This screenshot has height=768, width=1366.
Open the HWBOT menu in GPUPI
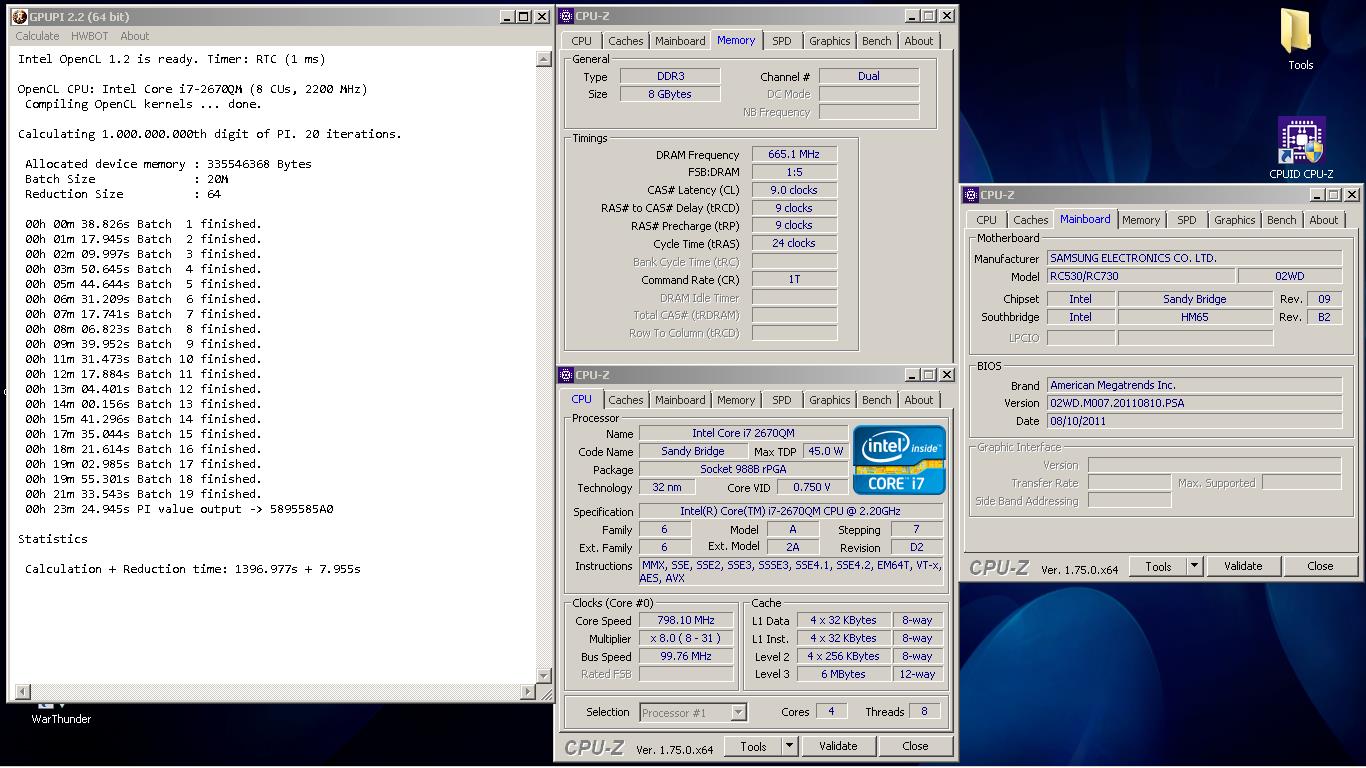coord(89,36)
